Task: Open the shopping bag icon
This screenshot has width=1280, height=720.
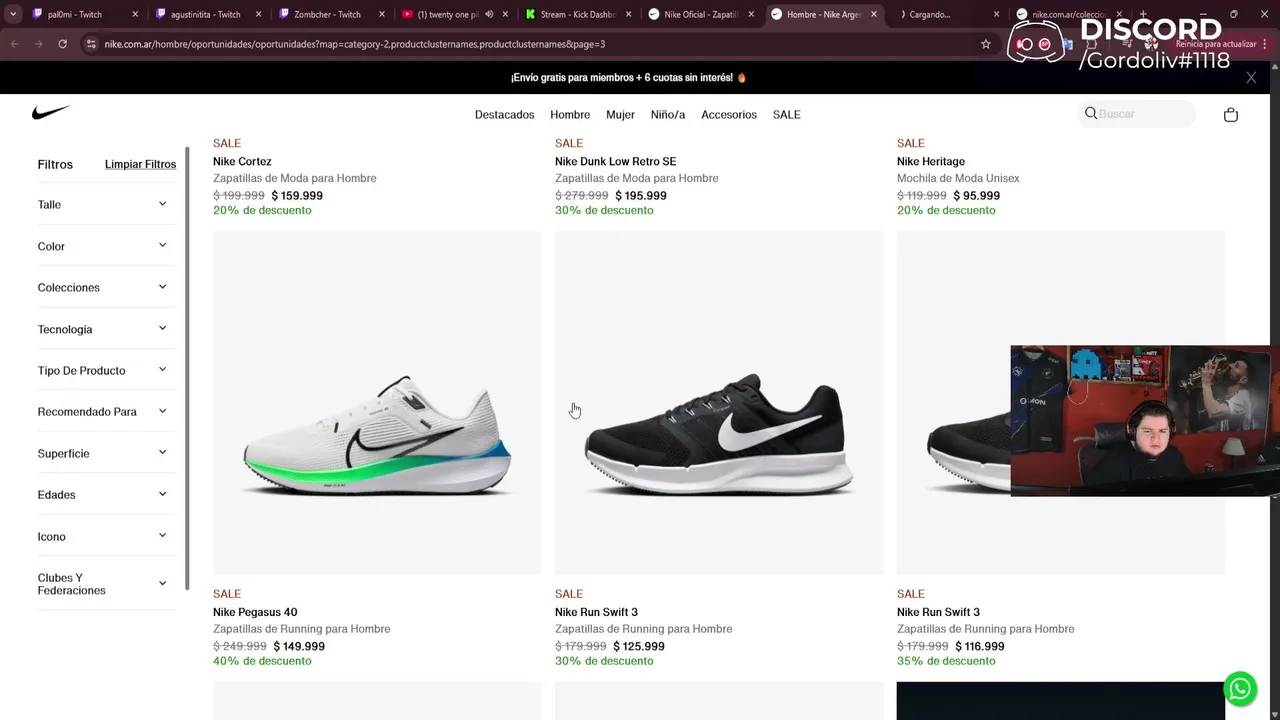Action: [1230, 115]
